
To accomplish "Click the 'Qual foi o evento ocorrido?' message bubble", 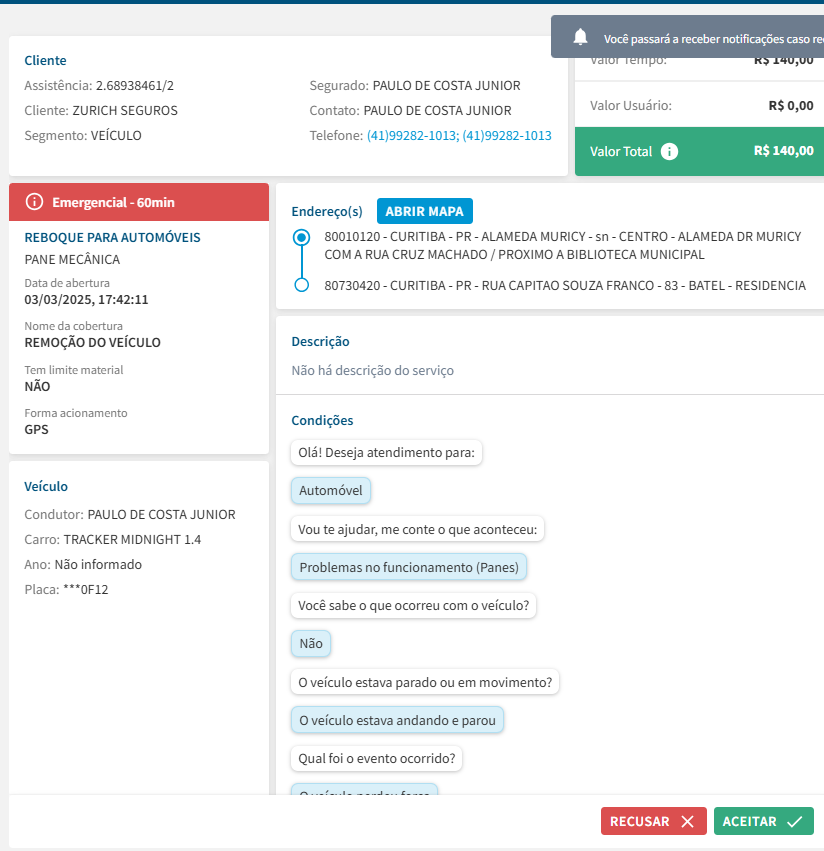I will [376, 758].
